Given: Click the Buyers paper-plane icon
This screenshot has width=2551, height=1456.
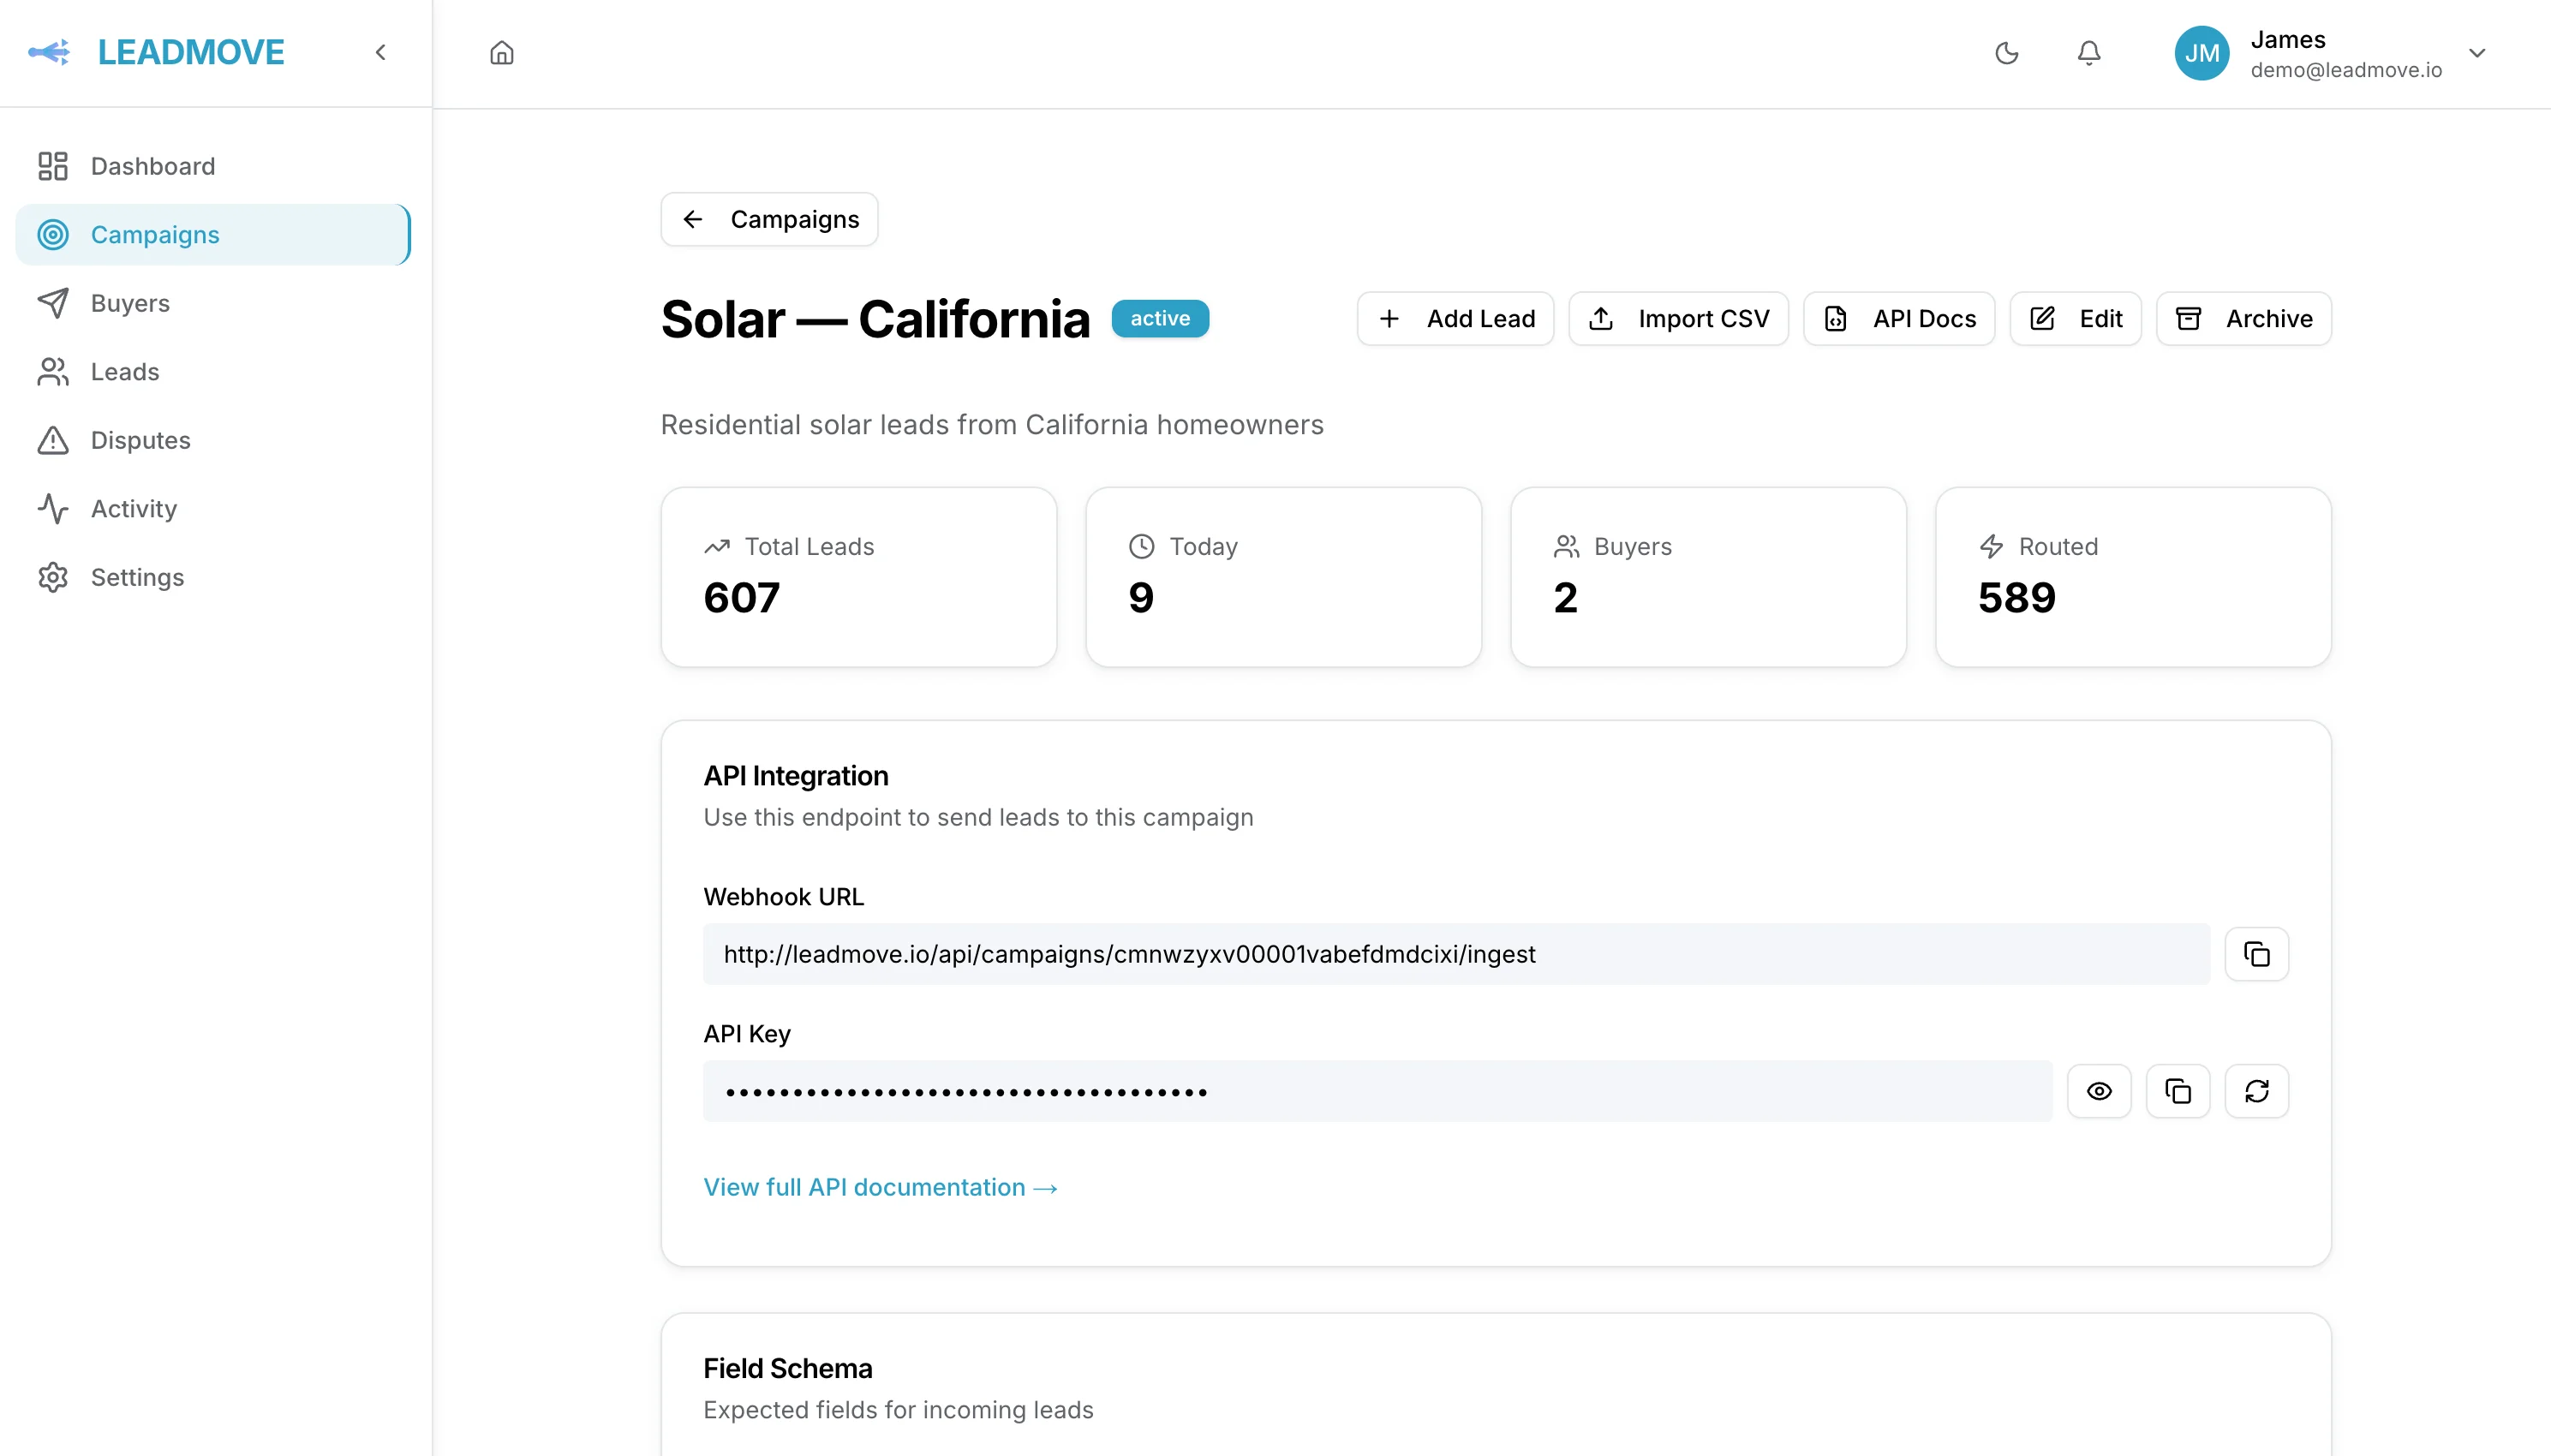Looking at the screenshot, I should click(53, 303).
